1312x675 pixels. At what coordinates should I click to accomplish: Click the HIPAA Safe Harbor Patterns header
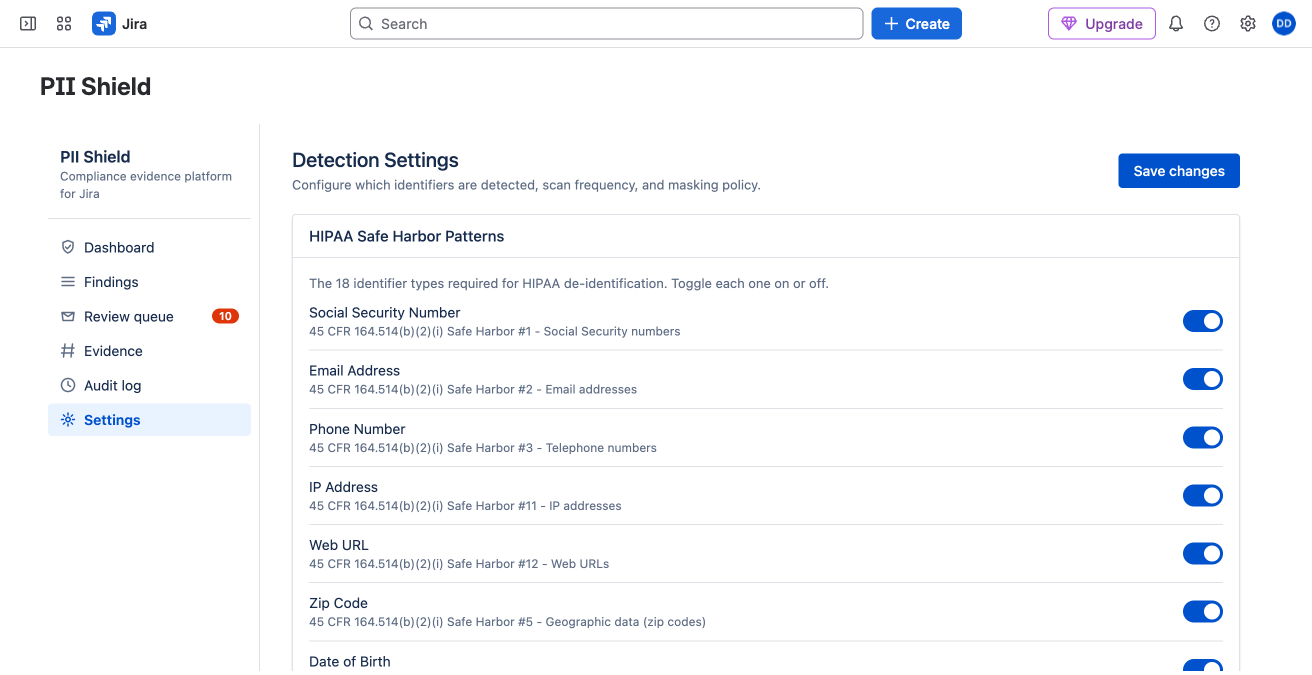(x=406, y=237)
